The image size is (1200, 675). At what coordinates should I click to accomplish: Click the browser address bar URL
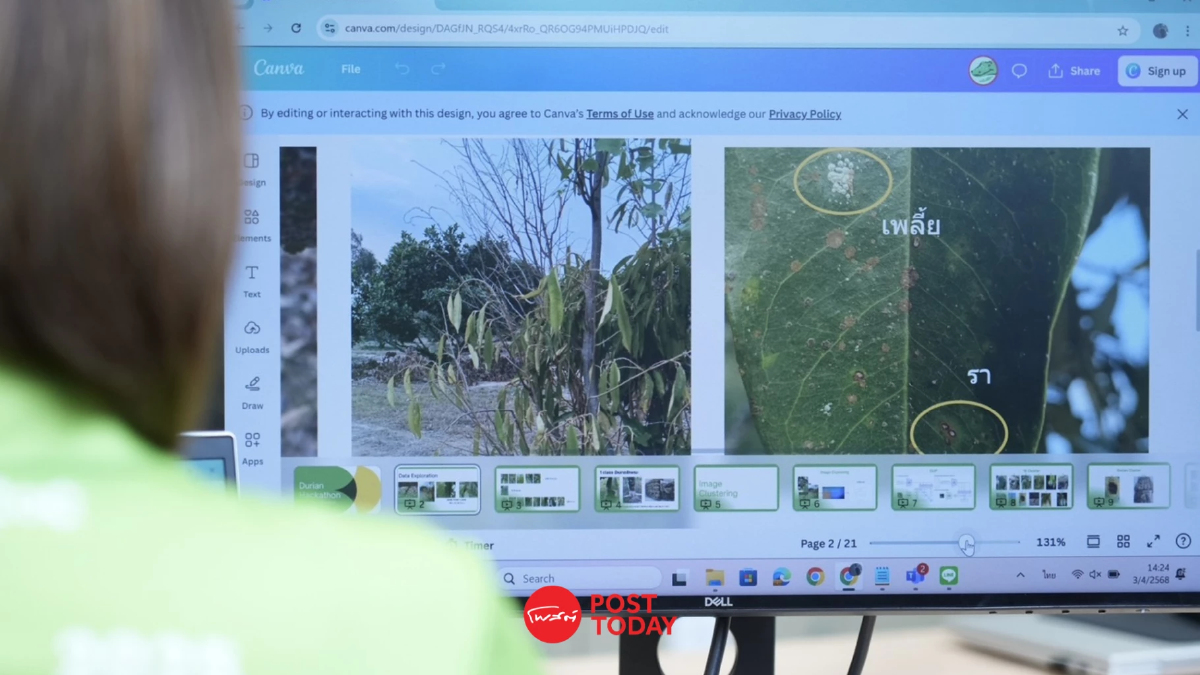pos(506,29)
